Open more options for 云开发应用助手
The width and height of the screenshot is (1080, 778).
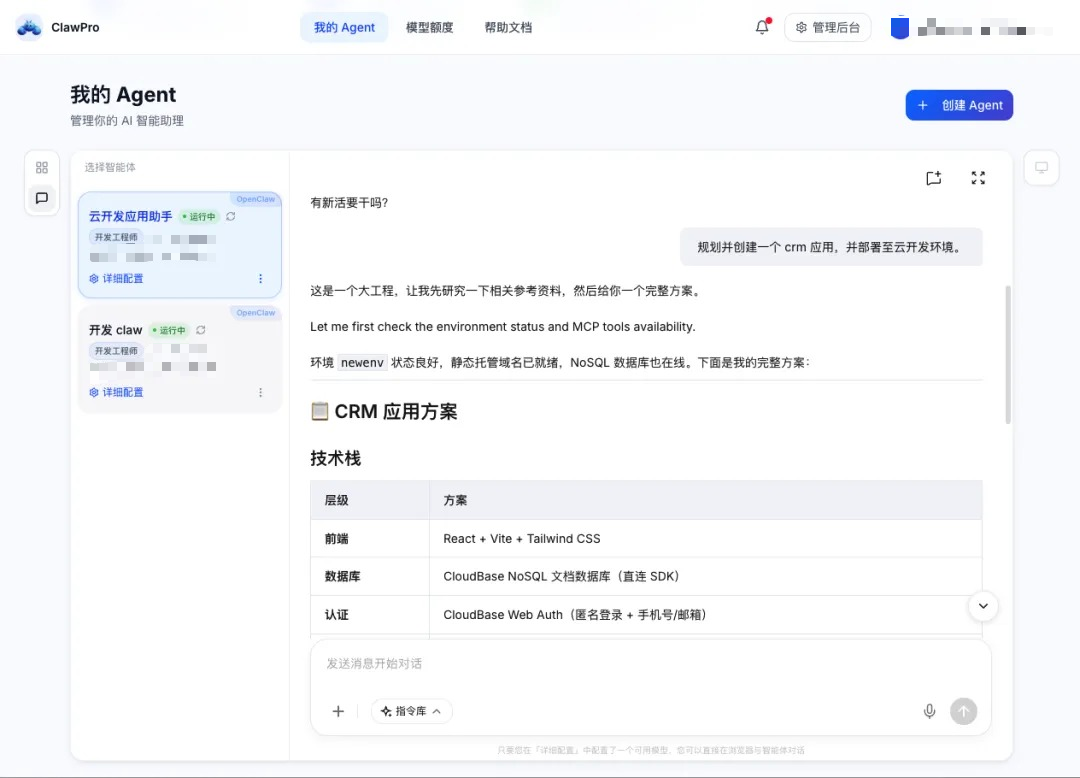[x=260, y=278]
